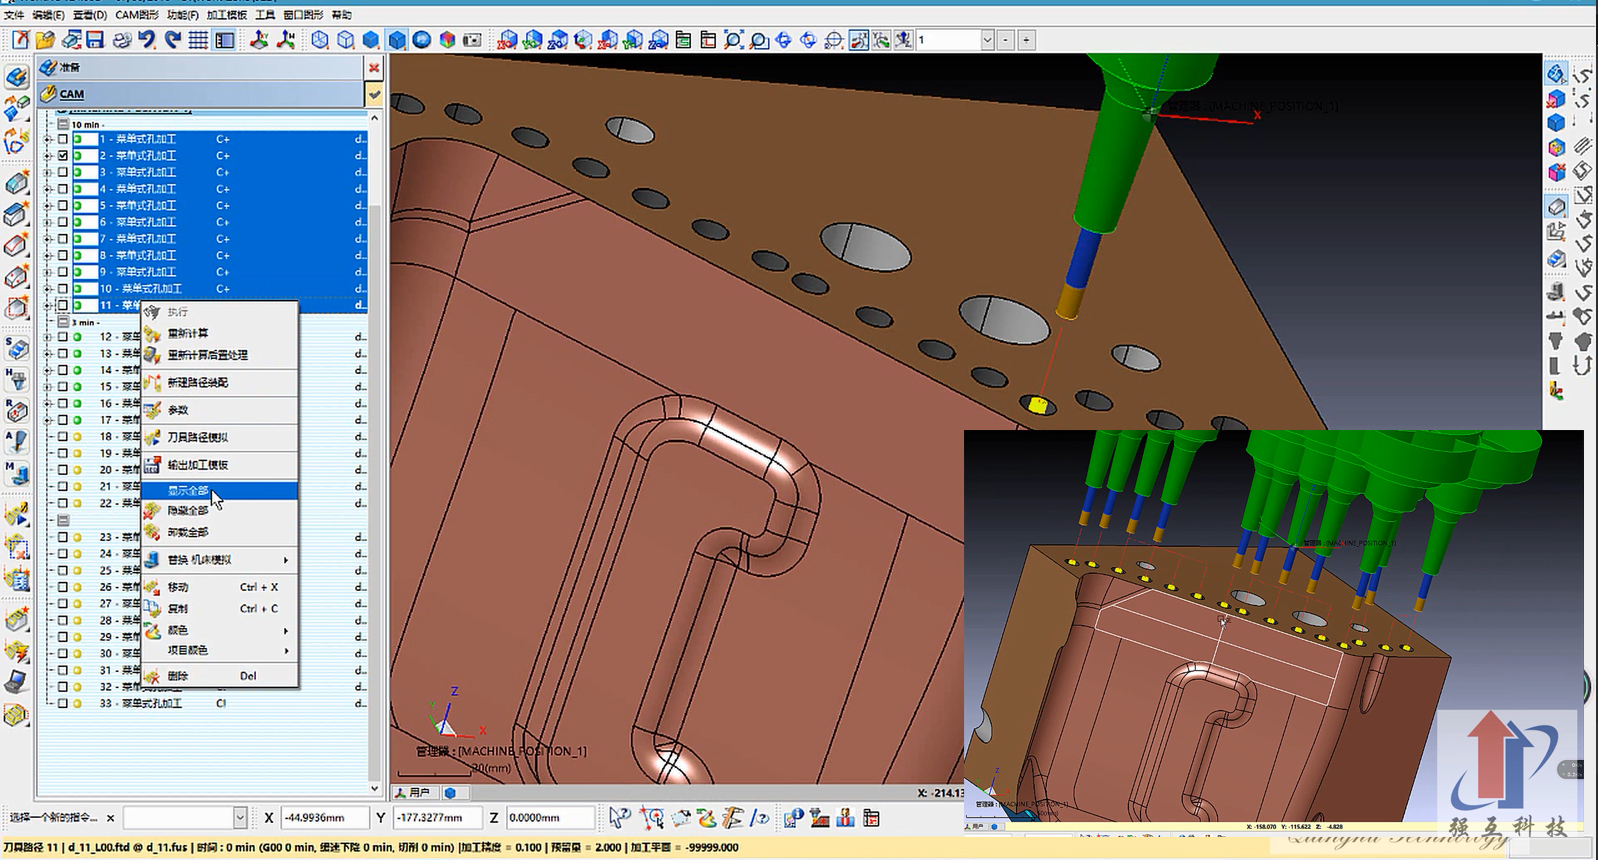Open a file with the folder icon

point(45,40)
